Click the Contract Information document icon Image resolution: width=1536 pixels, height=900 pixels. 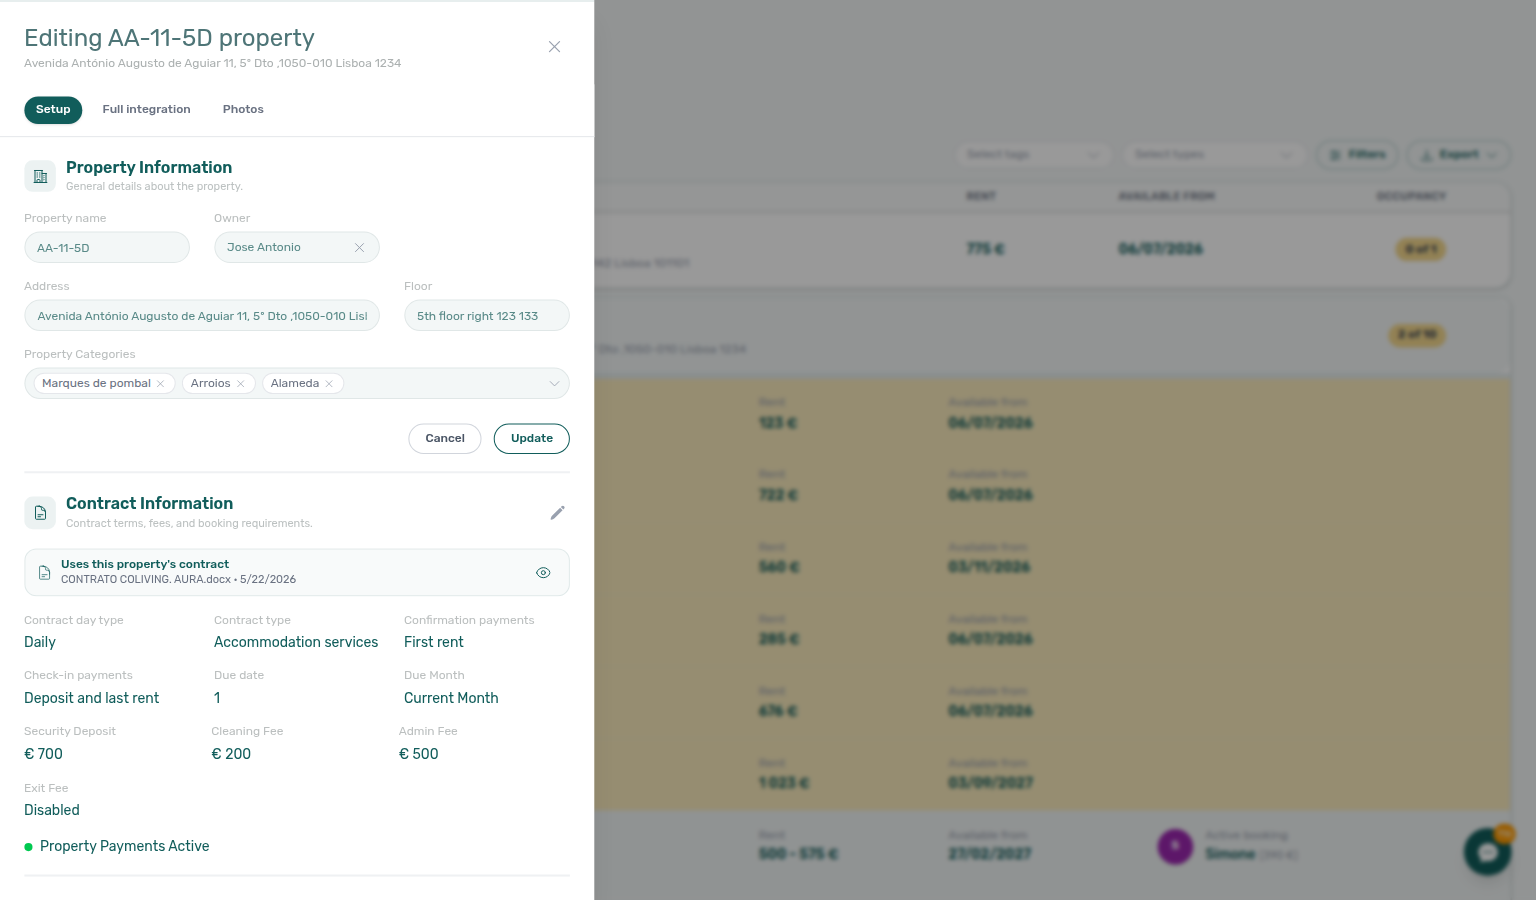pos(40,513)
